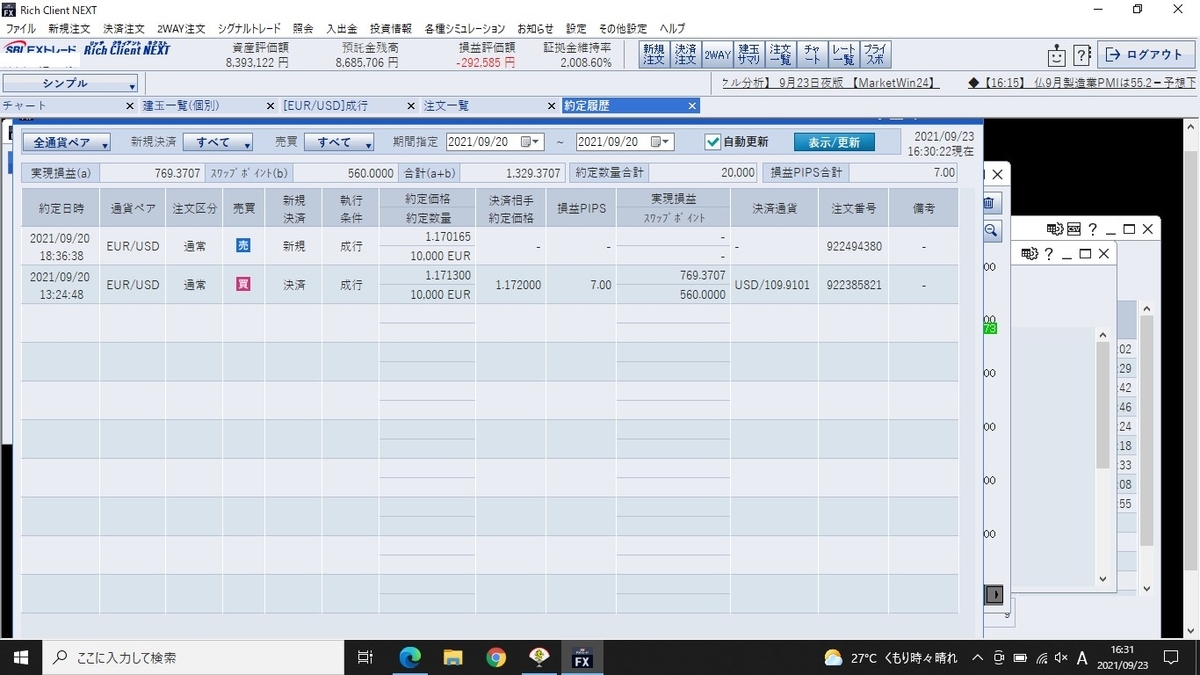Click the blue 売 badge in first row

[243, 245]
